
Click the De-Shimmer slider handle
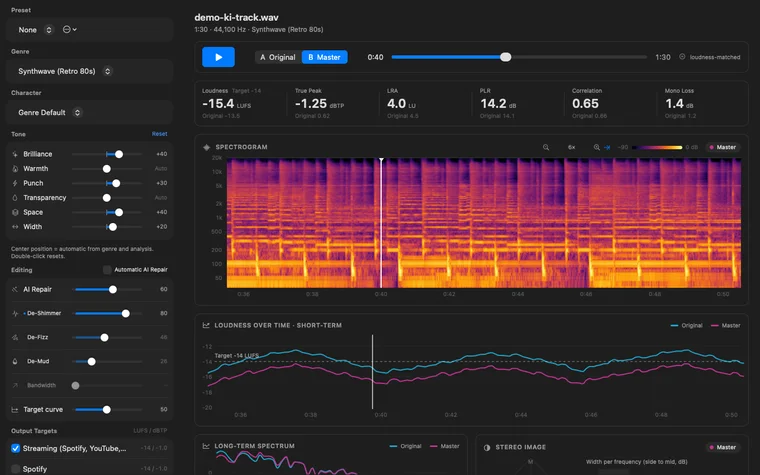[x=126, y=314]
